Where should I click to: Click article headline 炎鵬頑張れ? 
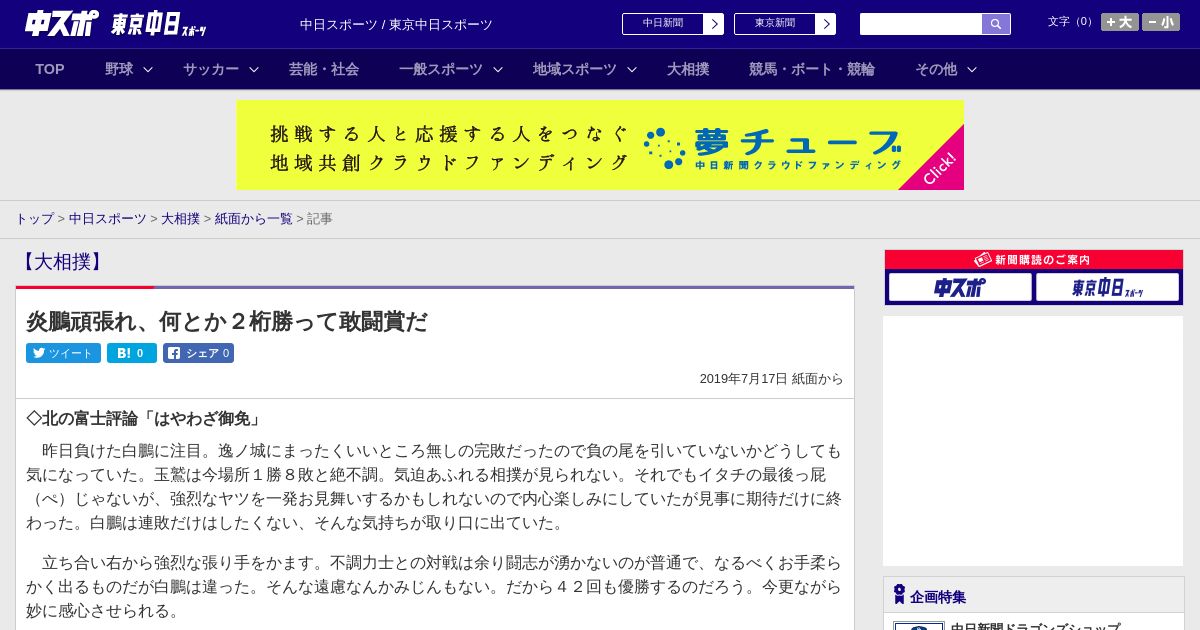point(227,321)
